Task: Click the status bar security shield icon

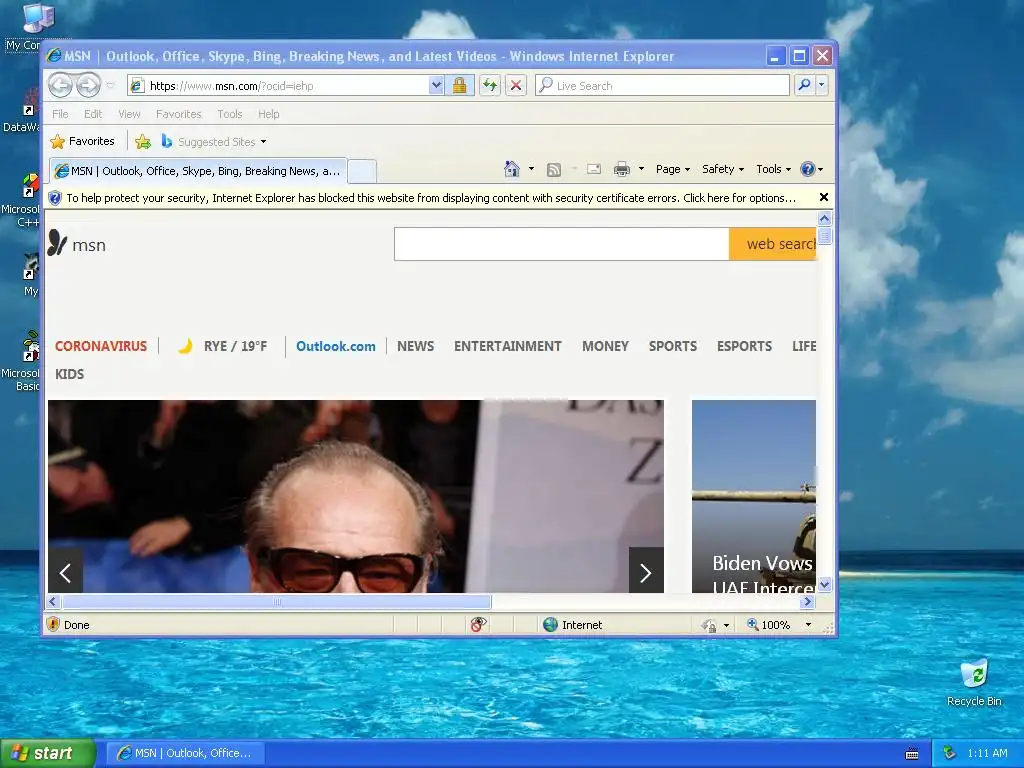Action: point(53,624)
